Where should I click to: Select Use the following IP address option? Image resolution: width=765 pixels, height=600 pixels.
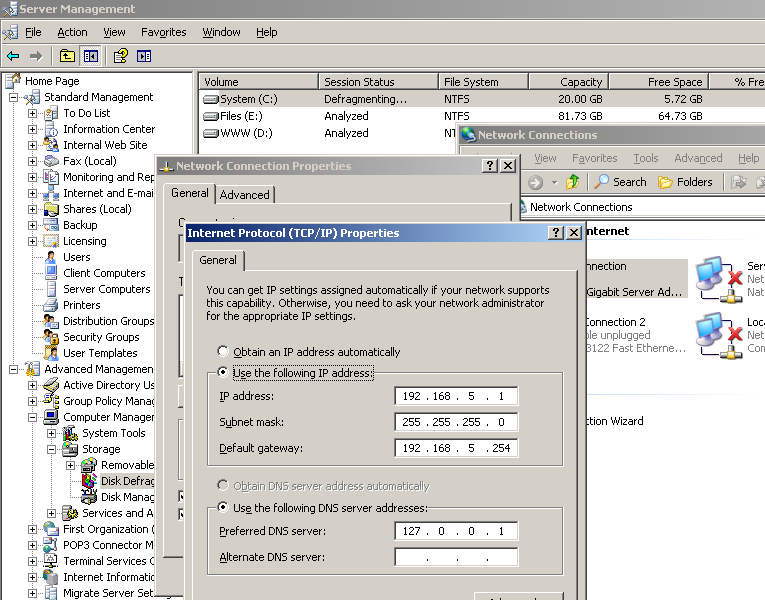coord(223,373)
